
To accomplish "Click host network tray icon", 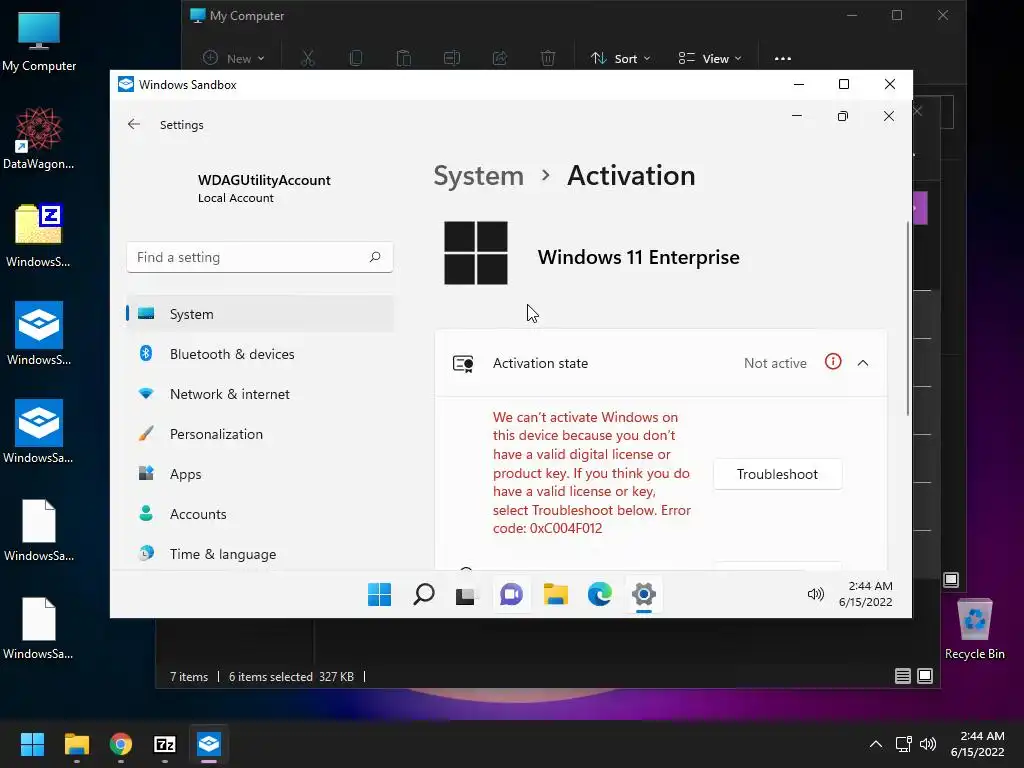I will (904, 744).
